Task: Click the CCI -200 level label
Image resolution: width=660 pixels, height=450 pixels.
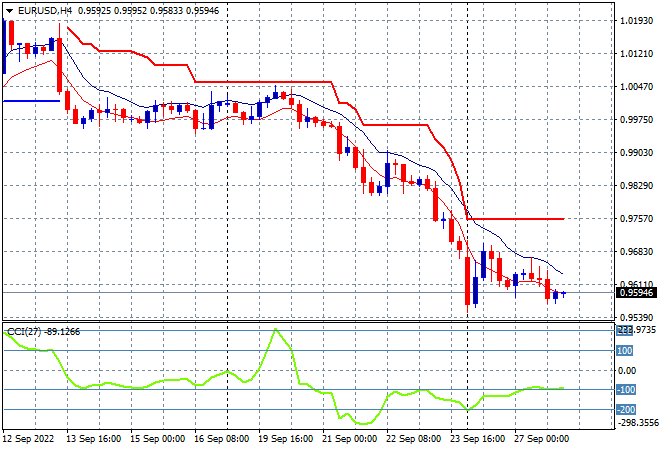Action: [x=626, y=409]
